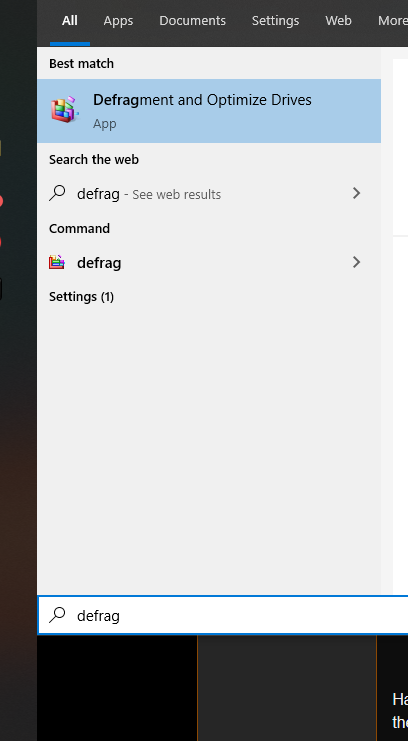
Task: Click the colorful defrag command icon
Action: (57, 262)
